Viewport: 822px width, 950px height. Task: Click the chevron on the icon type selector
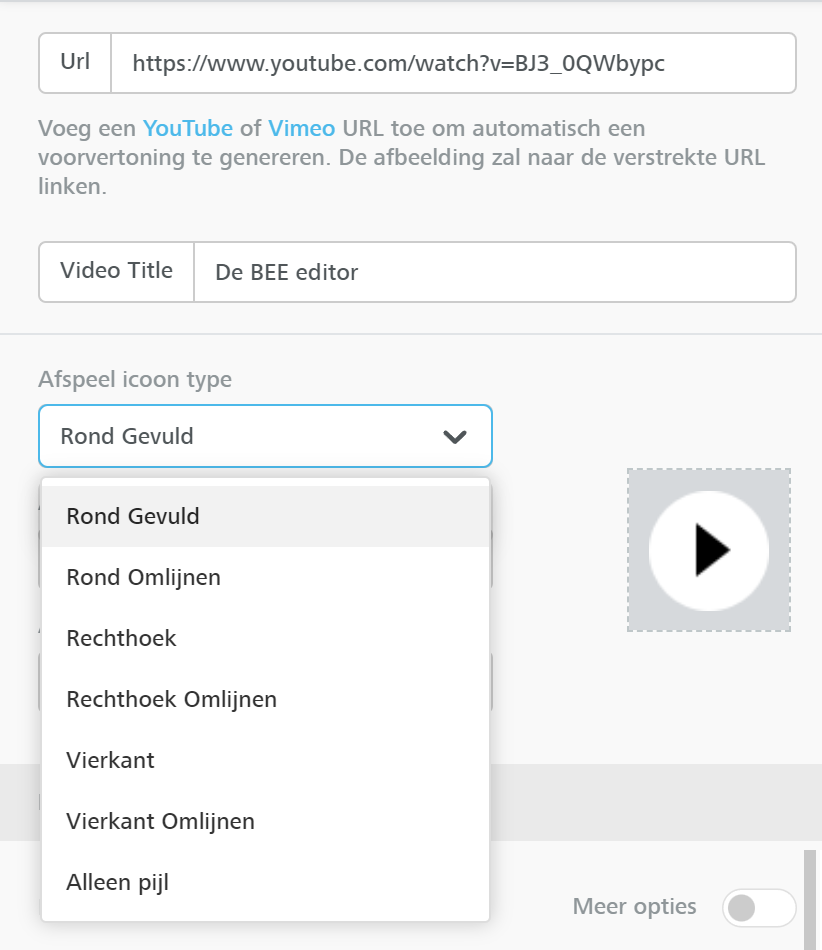[455, 436]
